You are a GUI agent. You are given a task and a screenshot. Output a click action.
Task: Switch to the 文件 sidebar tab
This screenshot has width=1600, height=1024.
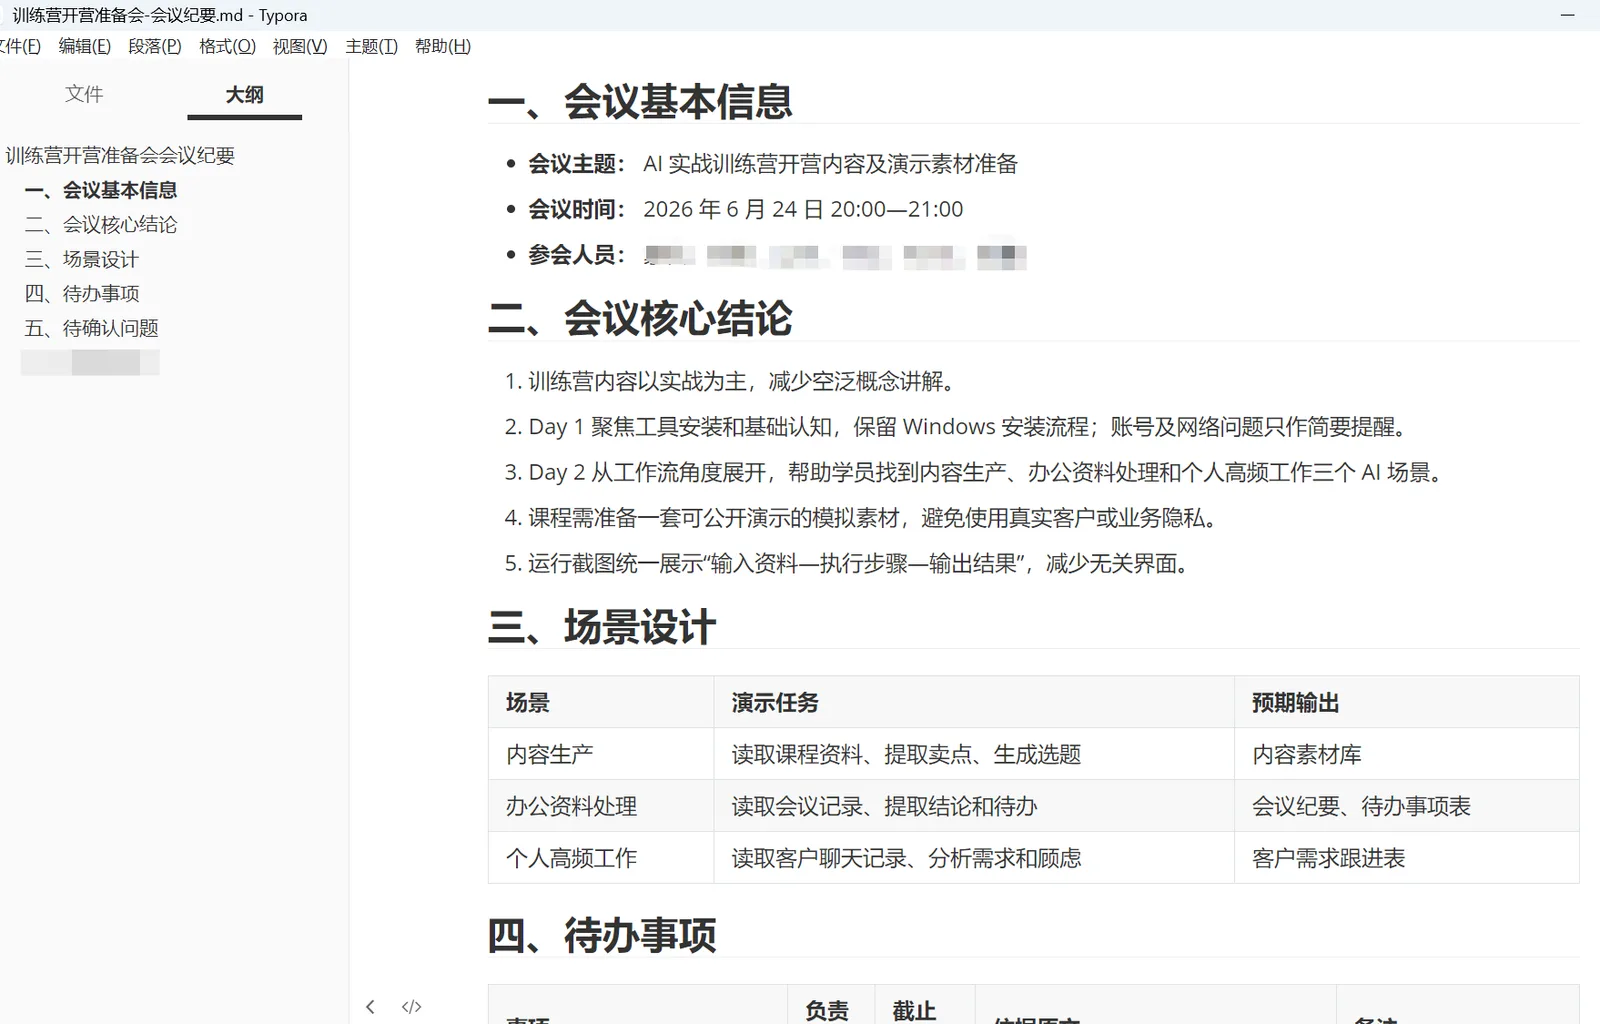click(x=84, y=94)
